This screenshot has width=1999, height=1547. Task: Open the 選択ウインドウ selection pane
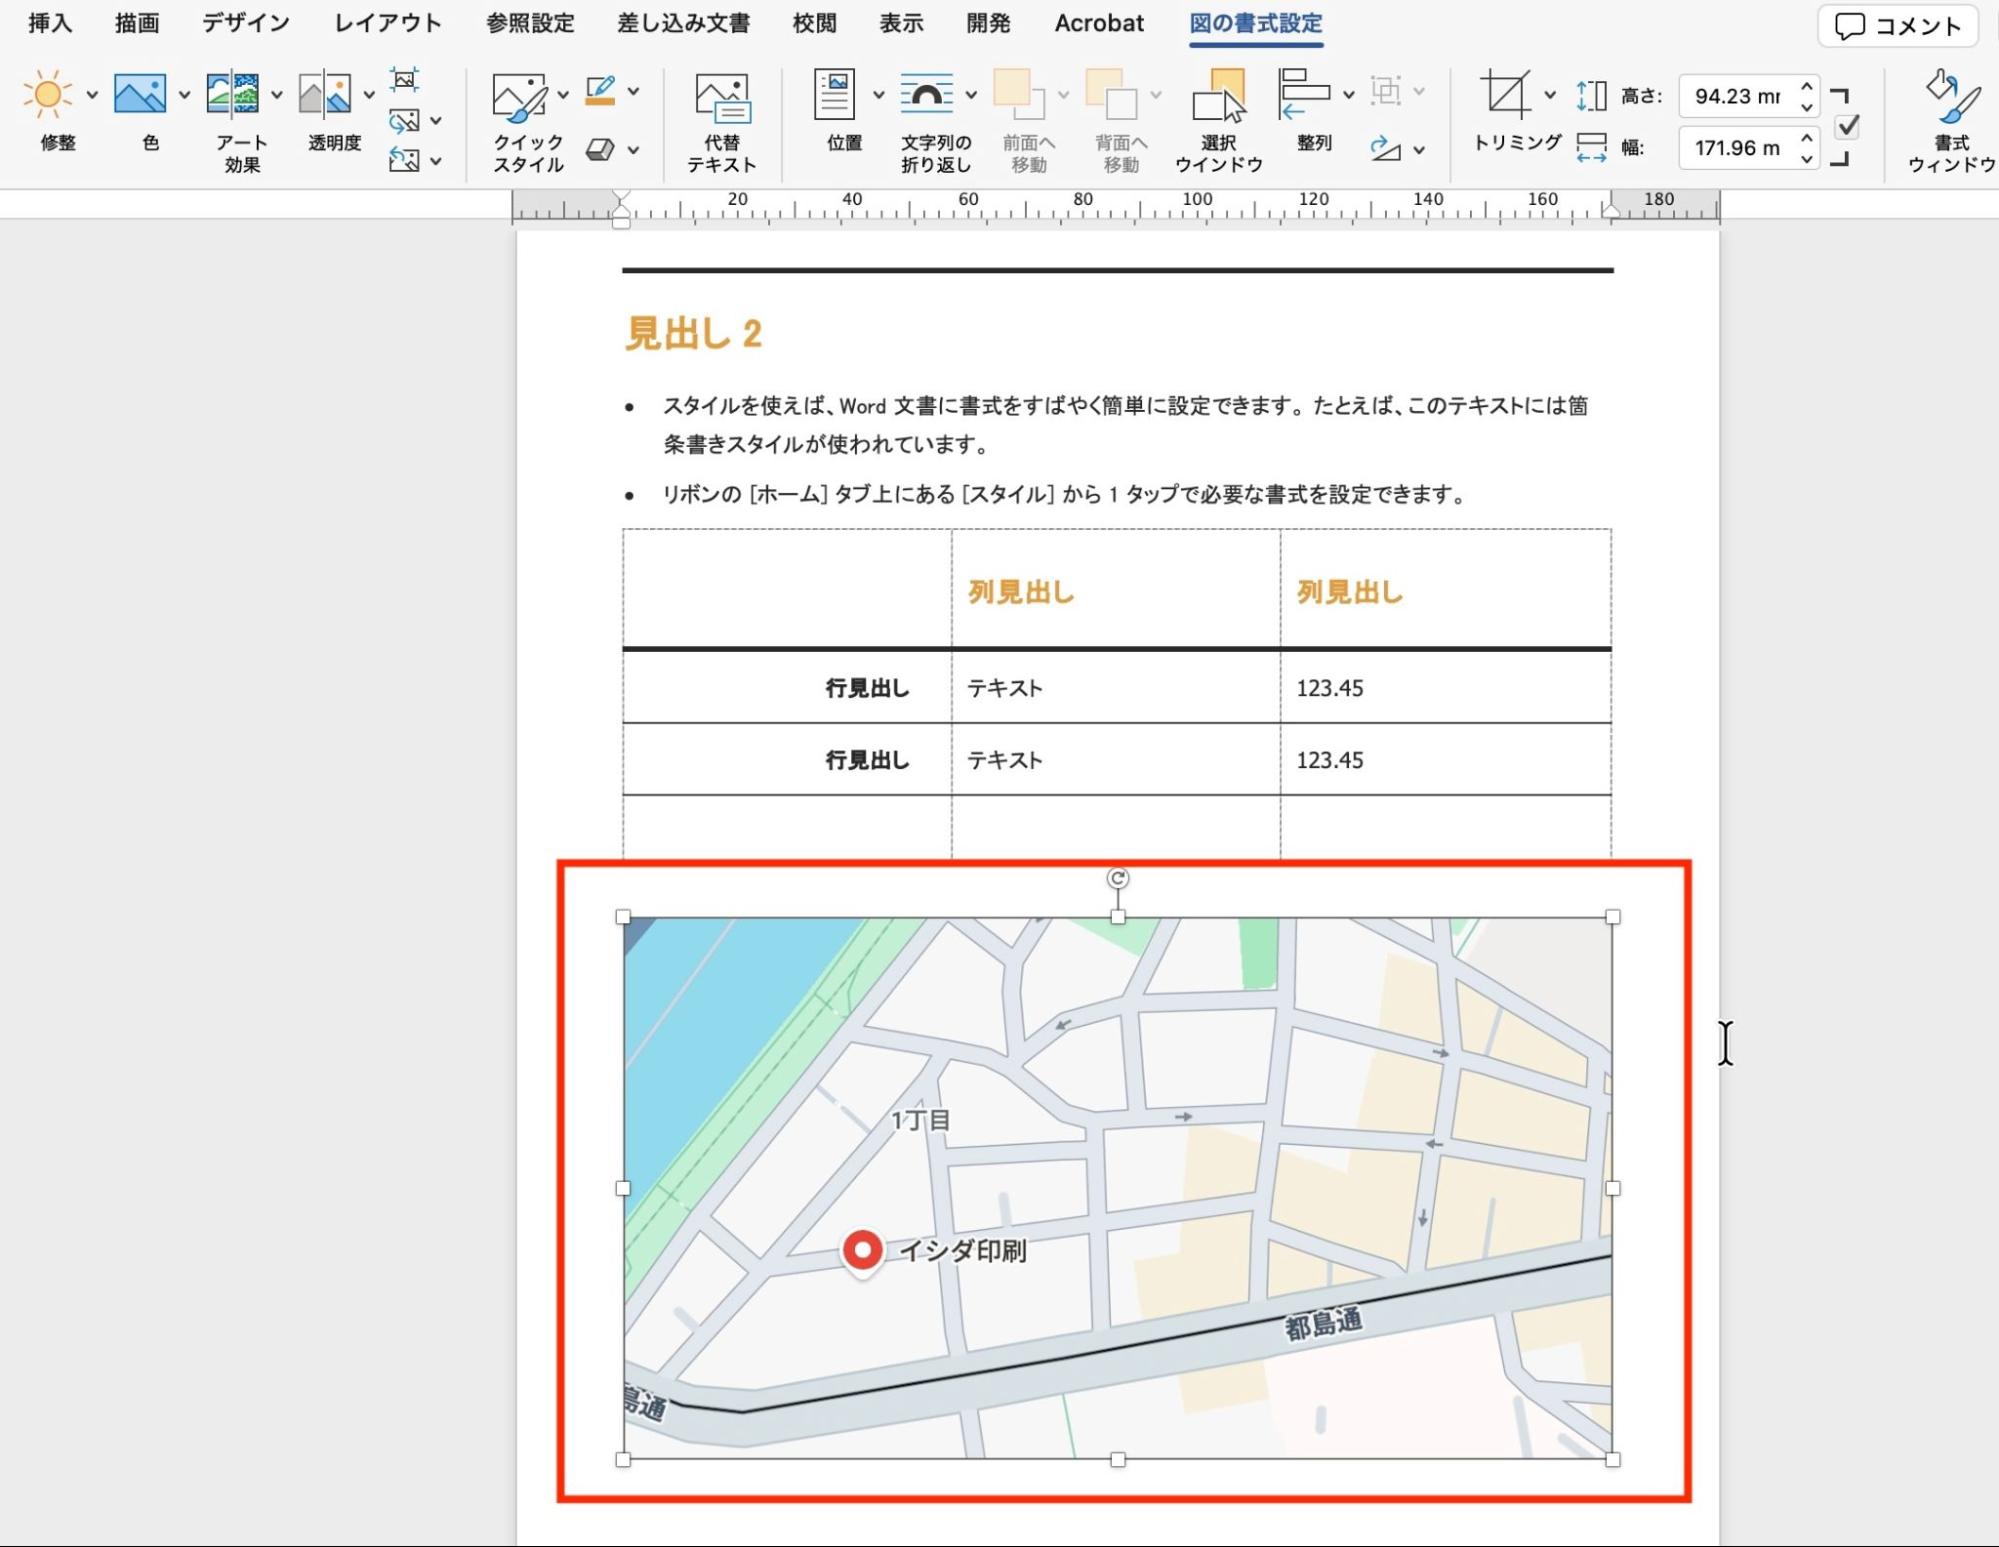(x=1219, y=122)
